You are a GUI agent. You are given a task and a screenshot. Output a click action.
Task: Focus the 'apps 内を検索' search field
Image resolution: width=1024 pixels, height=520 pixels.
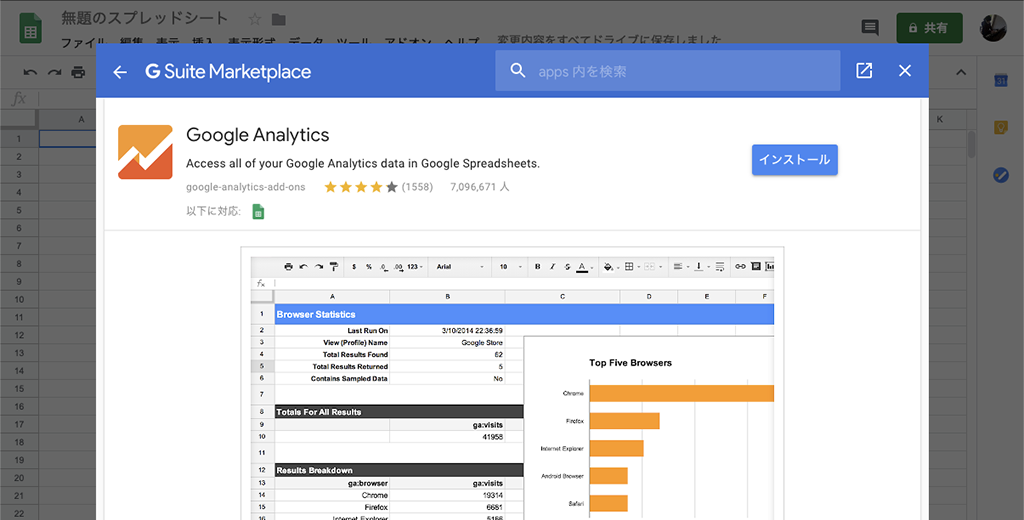[667, 71]
